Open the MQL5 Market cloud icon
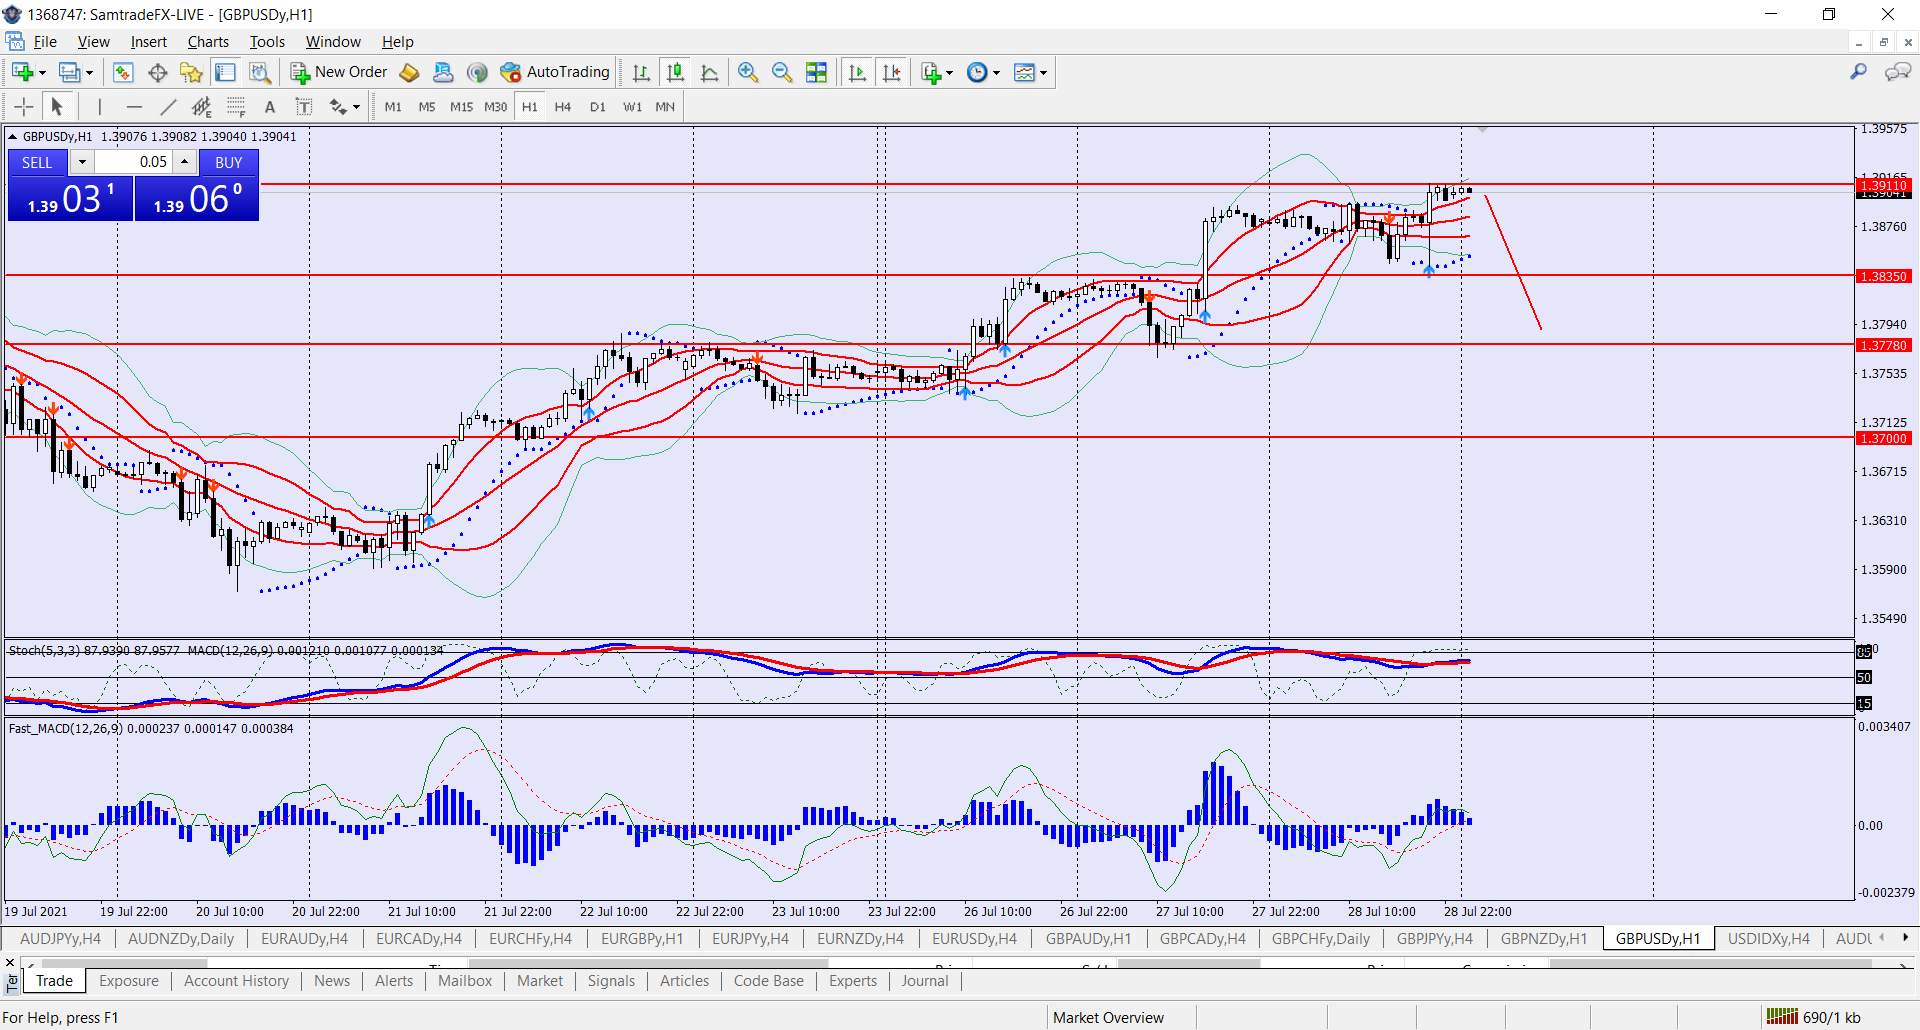The height and width of the screenshot is (1030, 1920). [443, 72]
